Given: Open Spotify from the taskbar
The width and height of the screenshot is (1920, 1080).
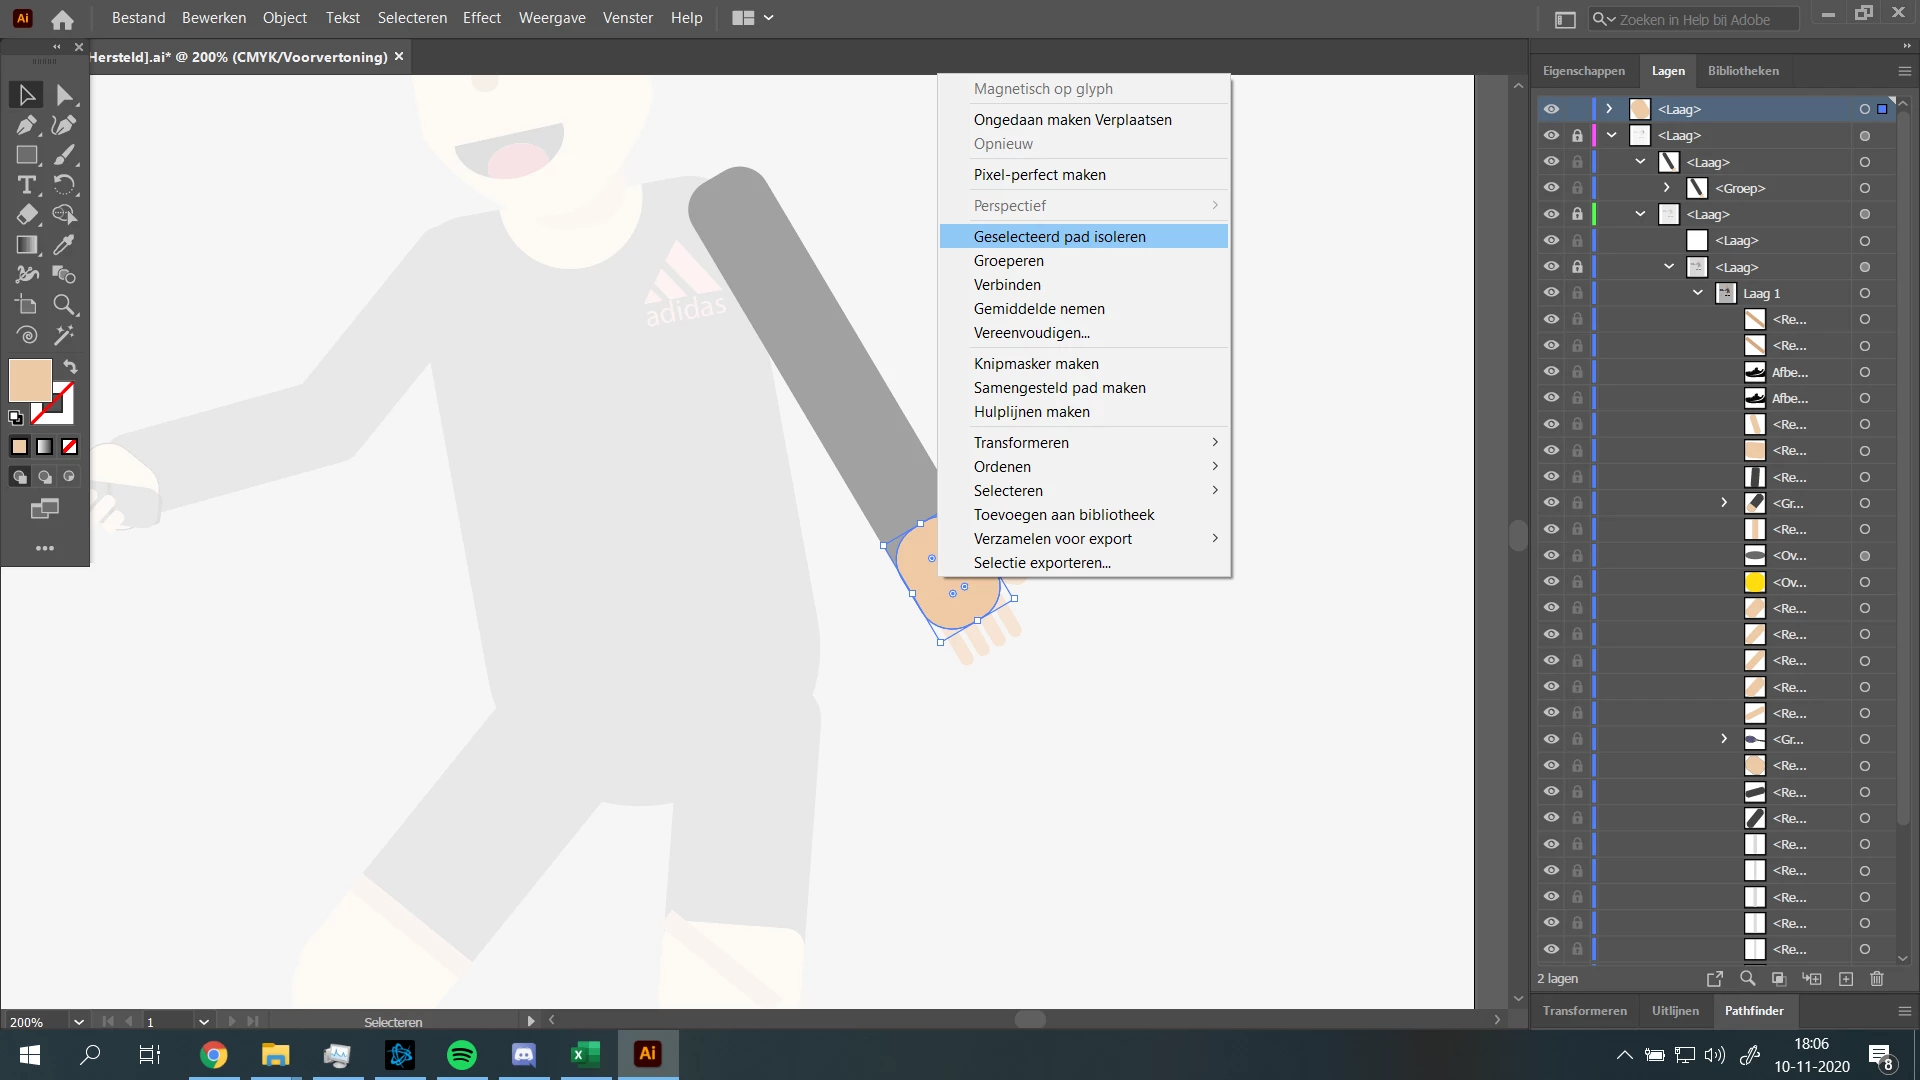Looking at the screenshot, I should 461,1054.
